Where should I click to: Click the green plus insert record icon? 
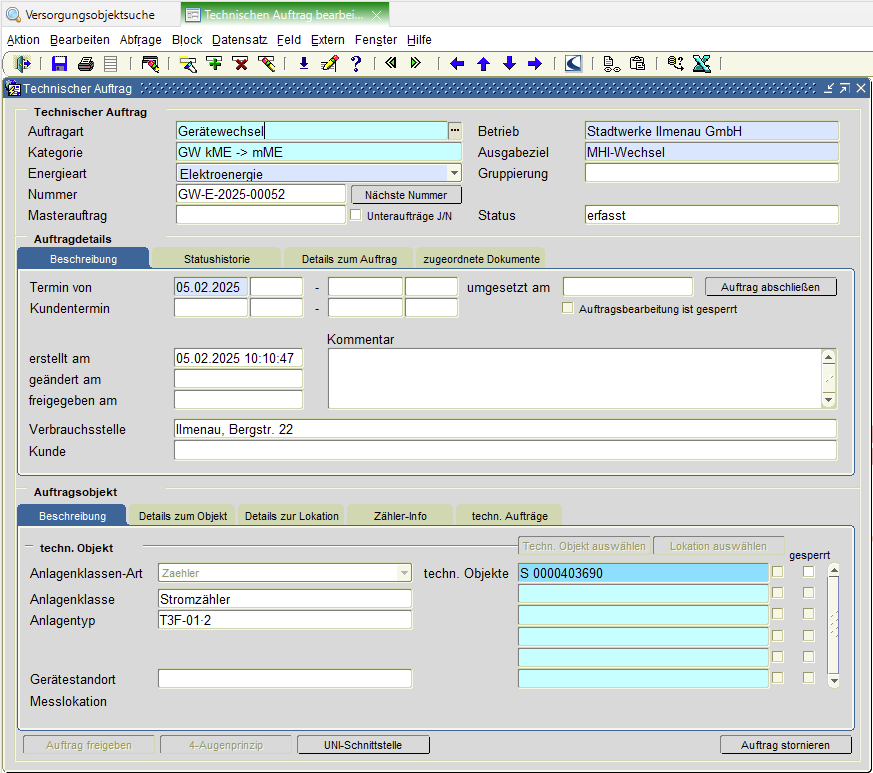point(214,64)
